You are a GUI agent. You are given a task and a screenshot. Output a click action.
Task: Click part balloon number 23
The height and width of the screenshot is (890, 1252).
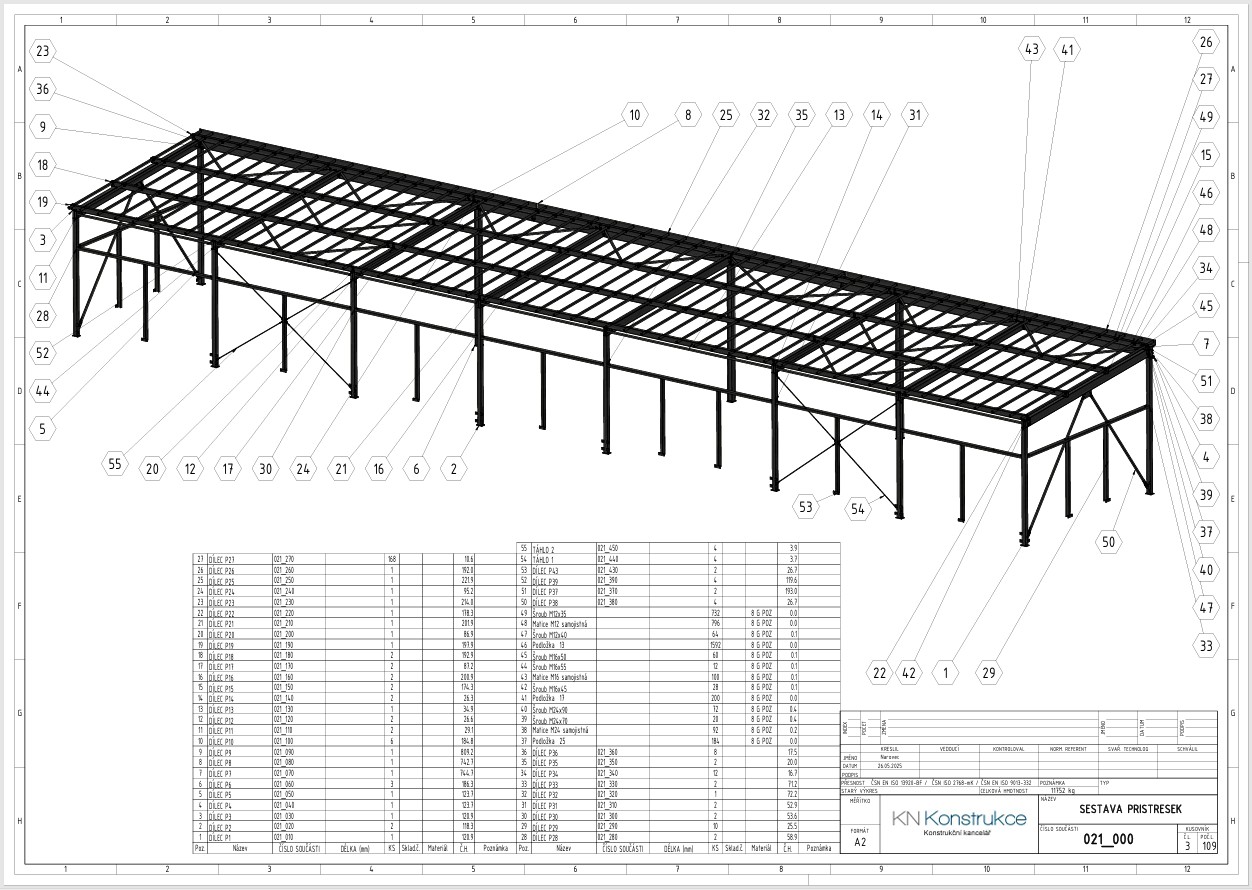[42, 51]
